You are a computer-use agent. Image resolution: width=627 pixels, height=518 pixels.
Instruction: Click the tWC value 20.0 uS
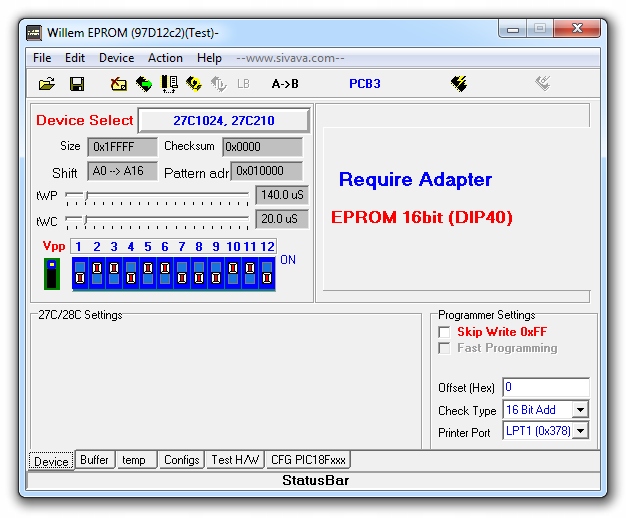click(282, 219)
